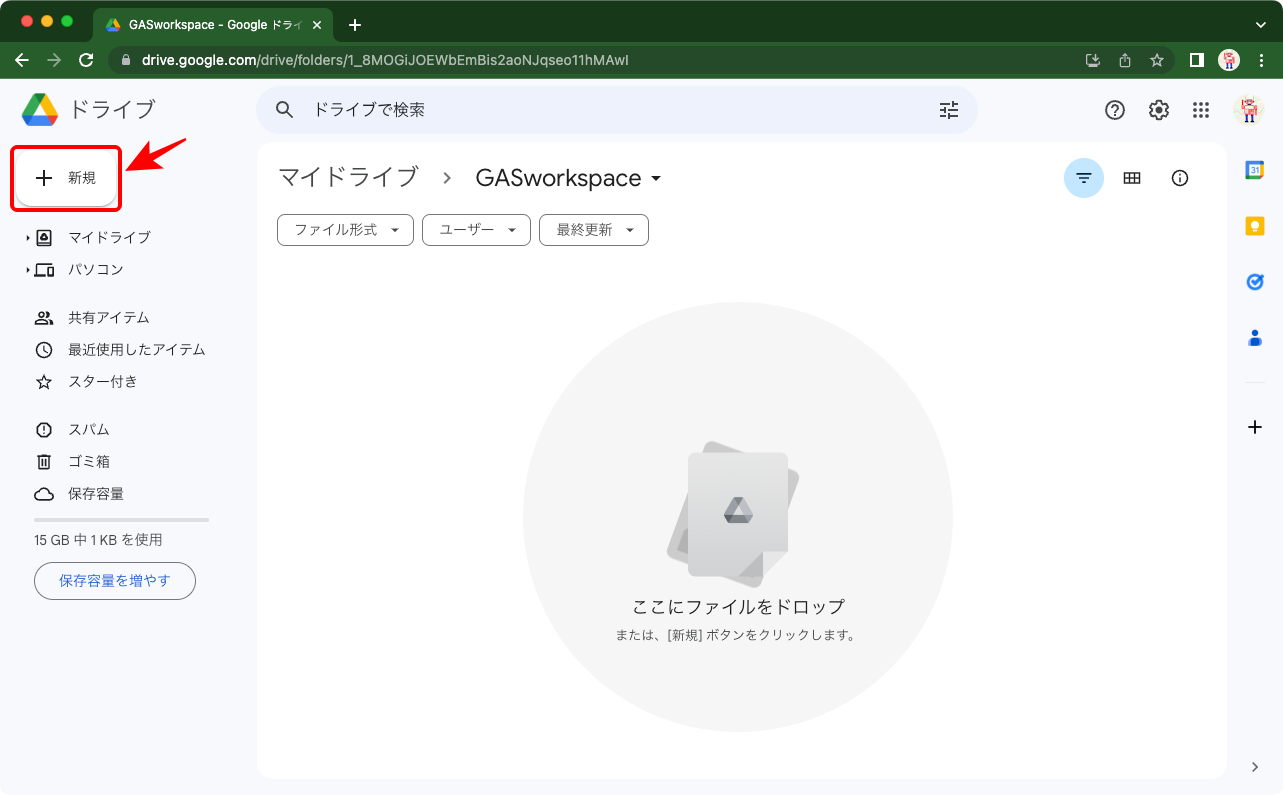Open Google Calendar from the side panel

(1255, 170)
